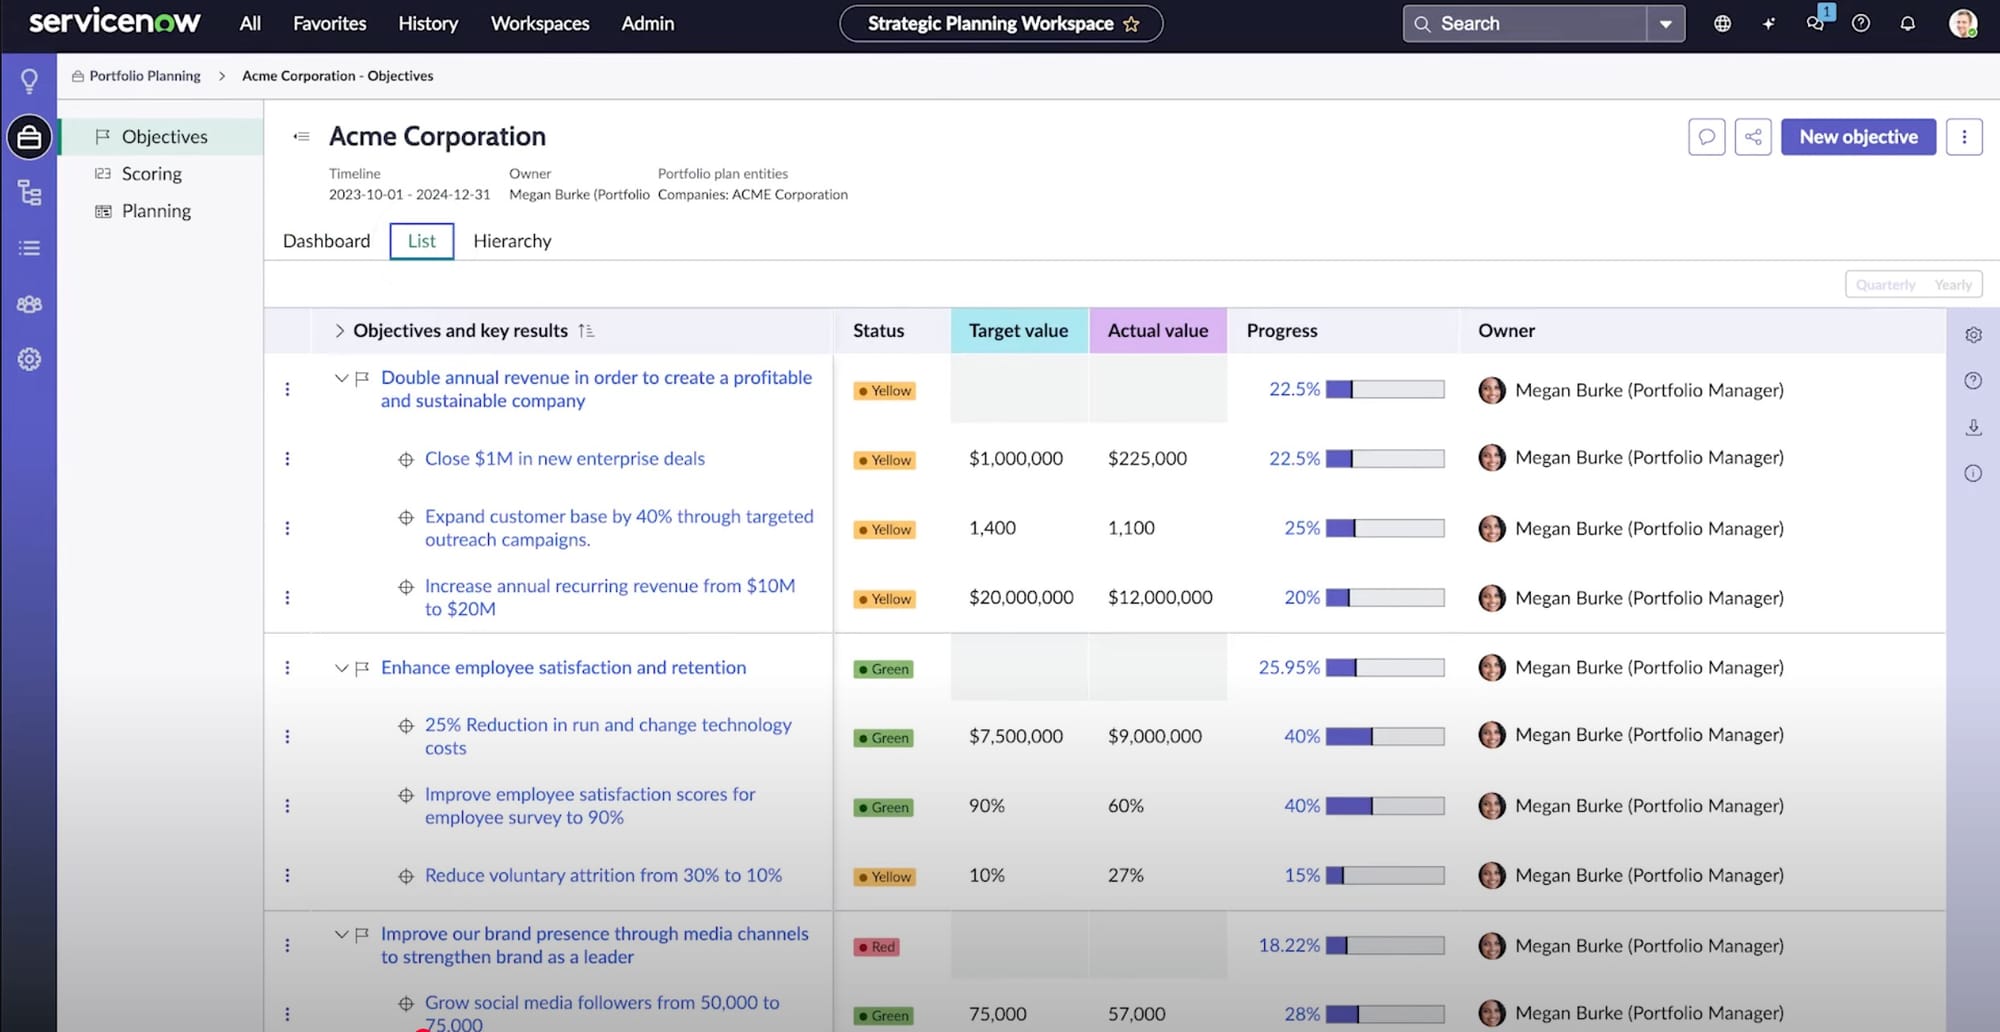Image resolution: width=2000 pixels, height=1032 pixels.
Task: Select the List tab
Action: [x=422, y=241]
